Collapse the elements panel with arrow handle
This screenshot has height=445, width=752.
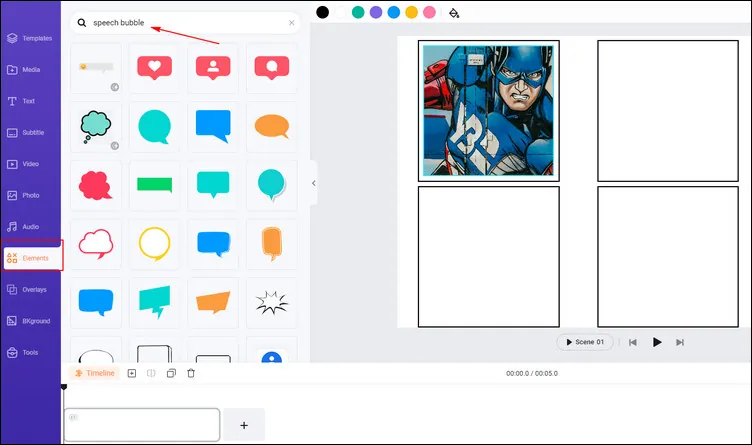click(x=314, y=183)
